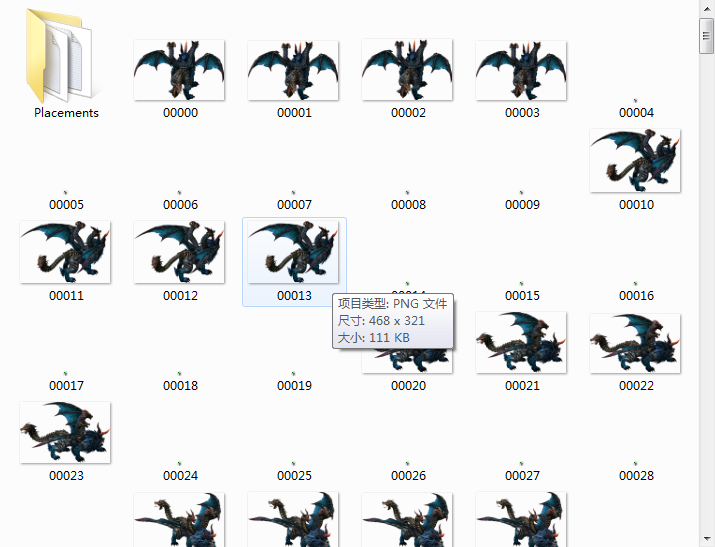Click file name 00008
The width and height of the screenshot is (715, 547).
click(x=408, y=204)
